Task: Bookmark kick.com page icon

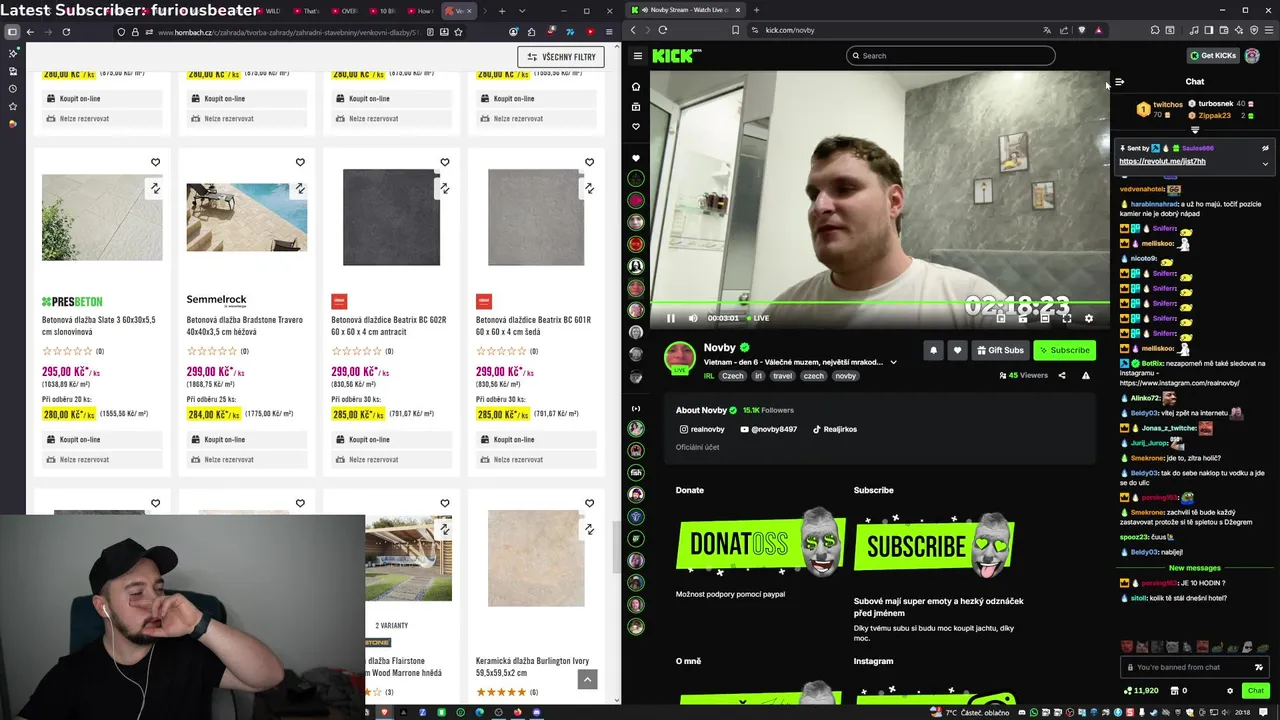Action: (735, 30)
